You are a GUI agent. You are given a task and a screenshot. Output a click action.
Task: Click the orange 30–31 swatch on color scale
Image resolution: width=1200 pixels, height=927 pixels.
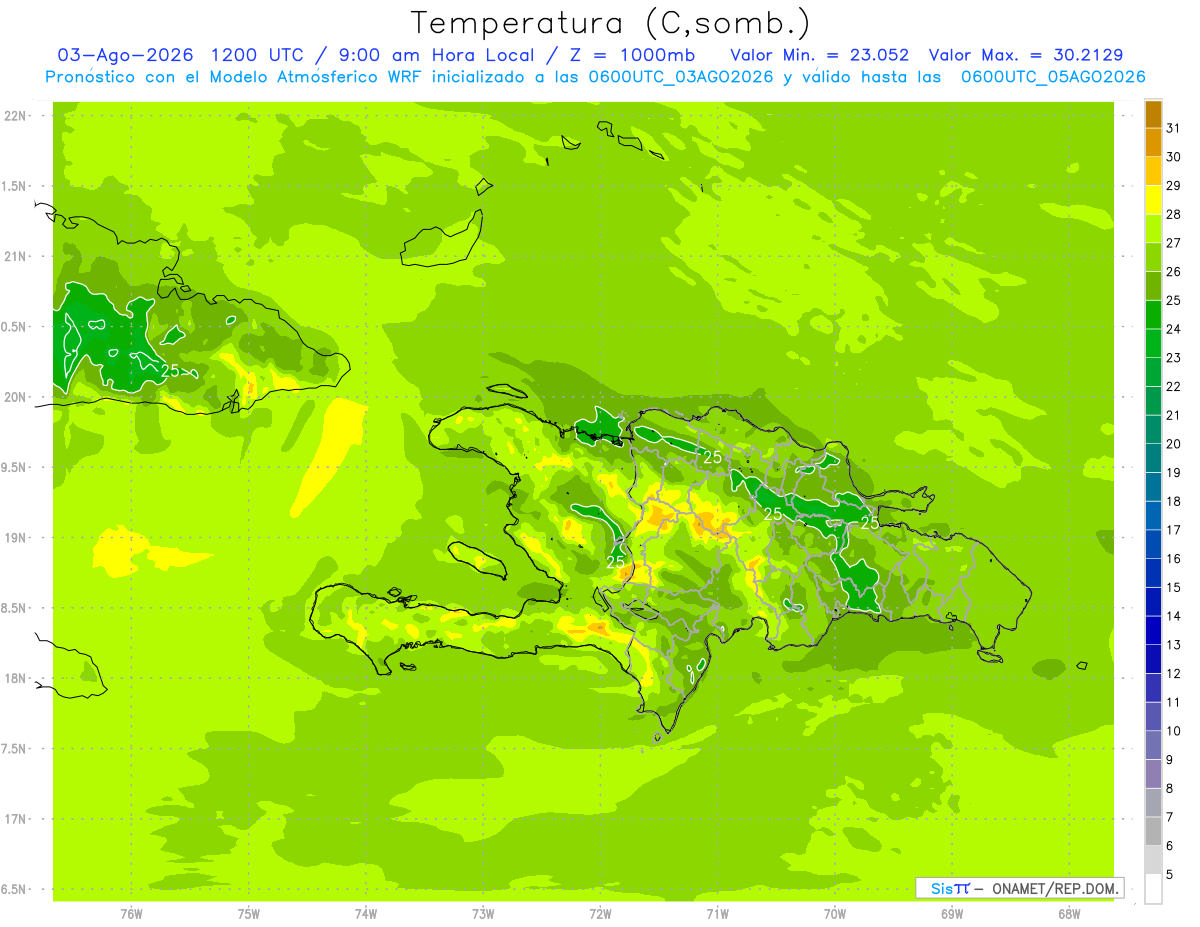click(1153, 142)
